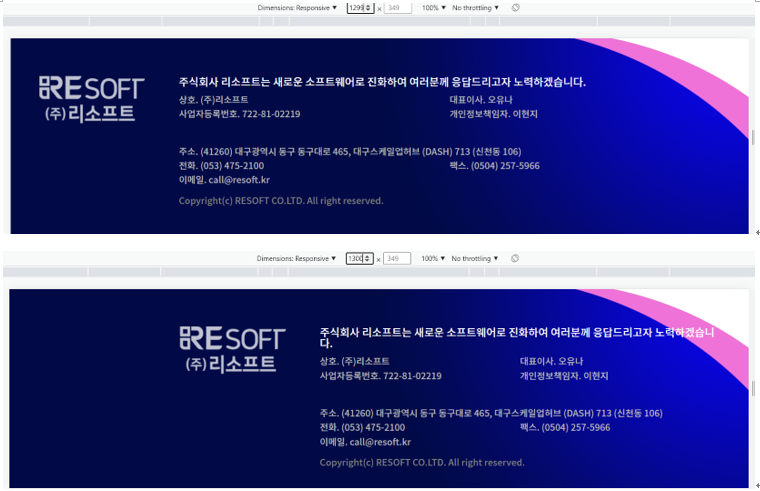Click '팩스. (0504) 257-5966' in the 1299-wide footer
This screenshot has width=760, height=491.
pyautogui.click(x=494, y=166)
